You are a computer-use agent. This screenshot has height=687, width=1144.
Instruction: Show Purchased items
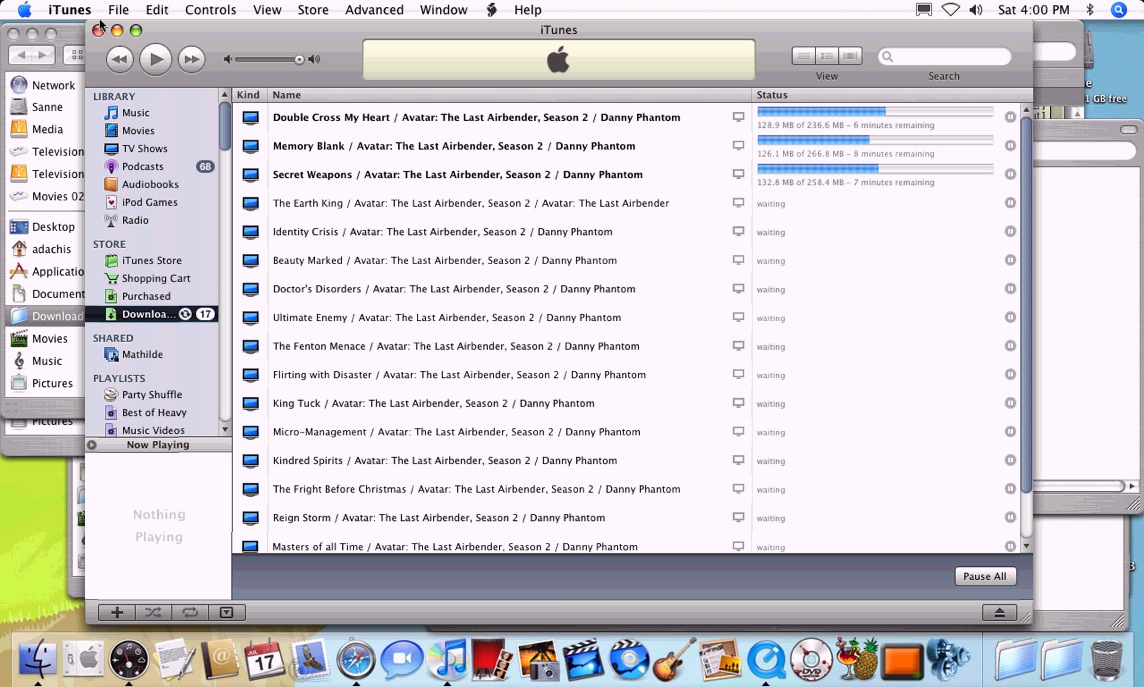pyautogui.click(x=146, y=296)
